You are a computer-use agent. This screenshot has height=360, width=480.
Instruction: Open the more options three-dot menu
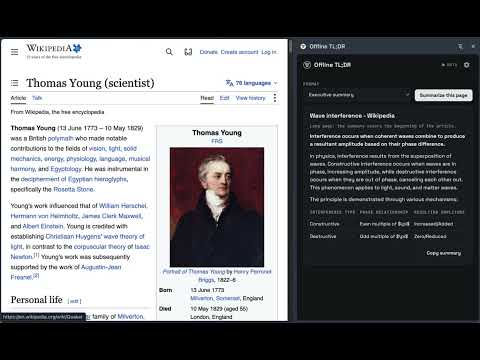click(275, 98)
